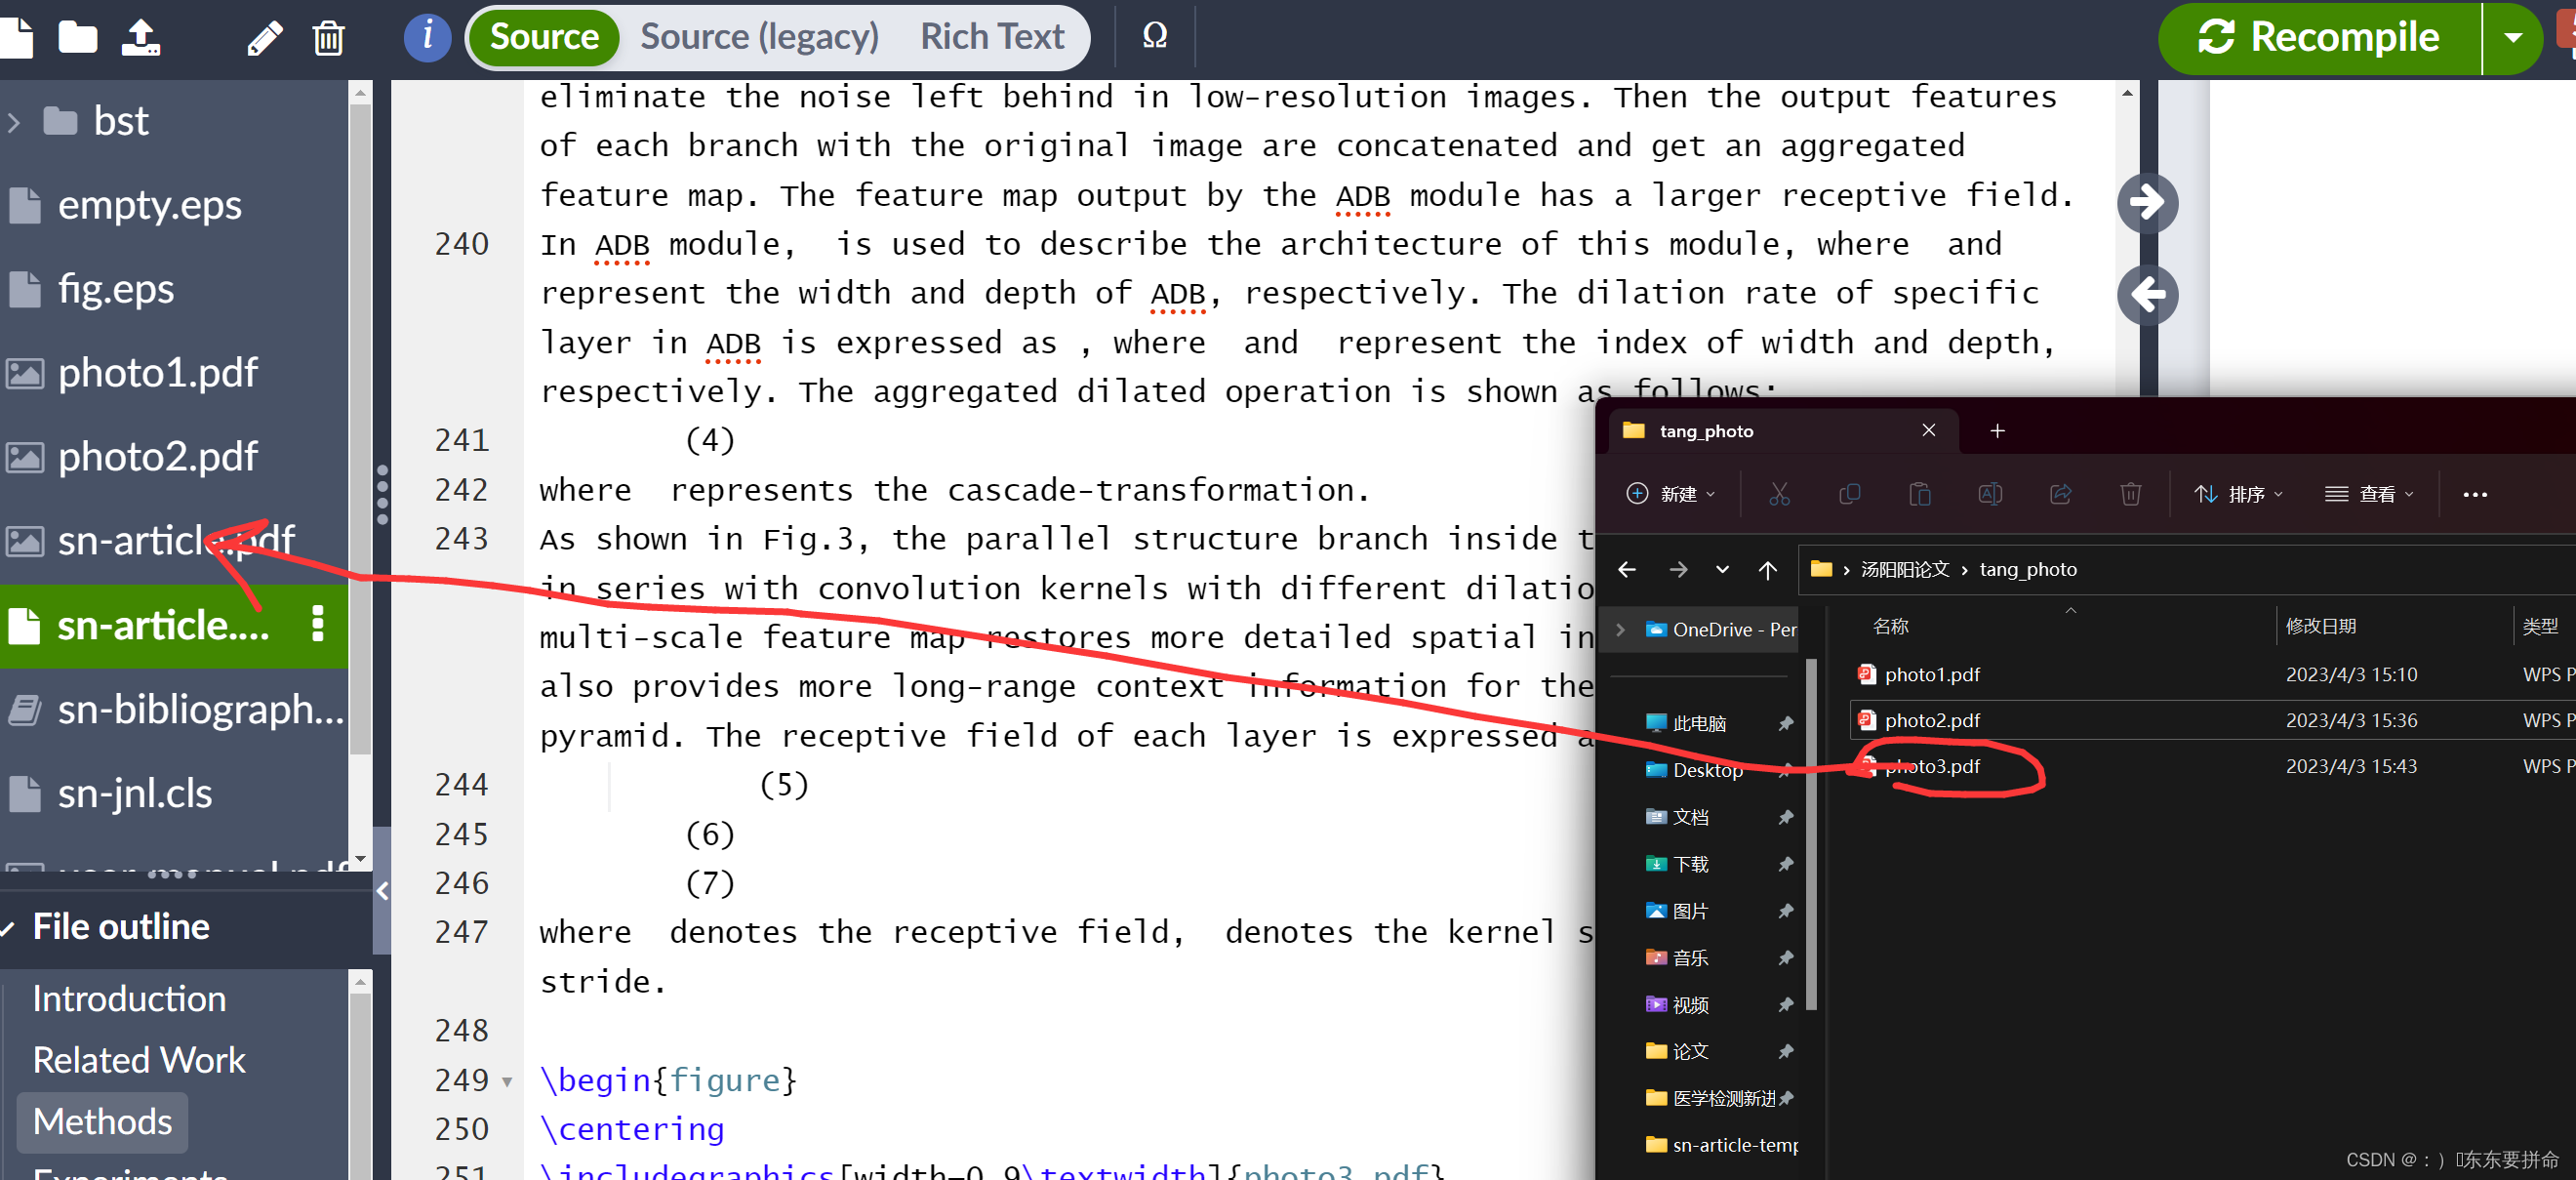Click the cut scissors icon in Explorer
The height and width of the screenshot is (1180, 2576).
point(1779,494)
